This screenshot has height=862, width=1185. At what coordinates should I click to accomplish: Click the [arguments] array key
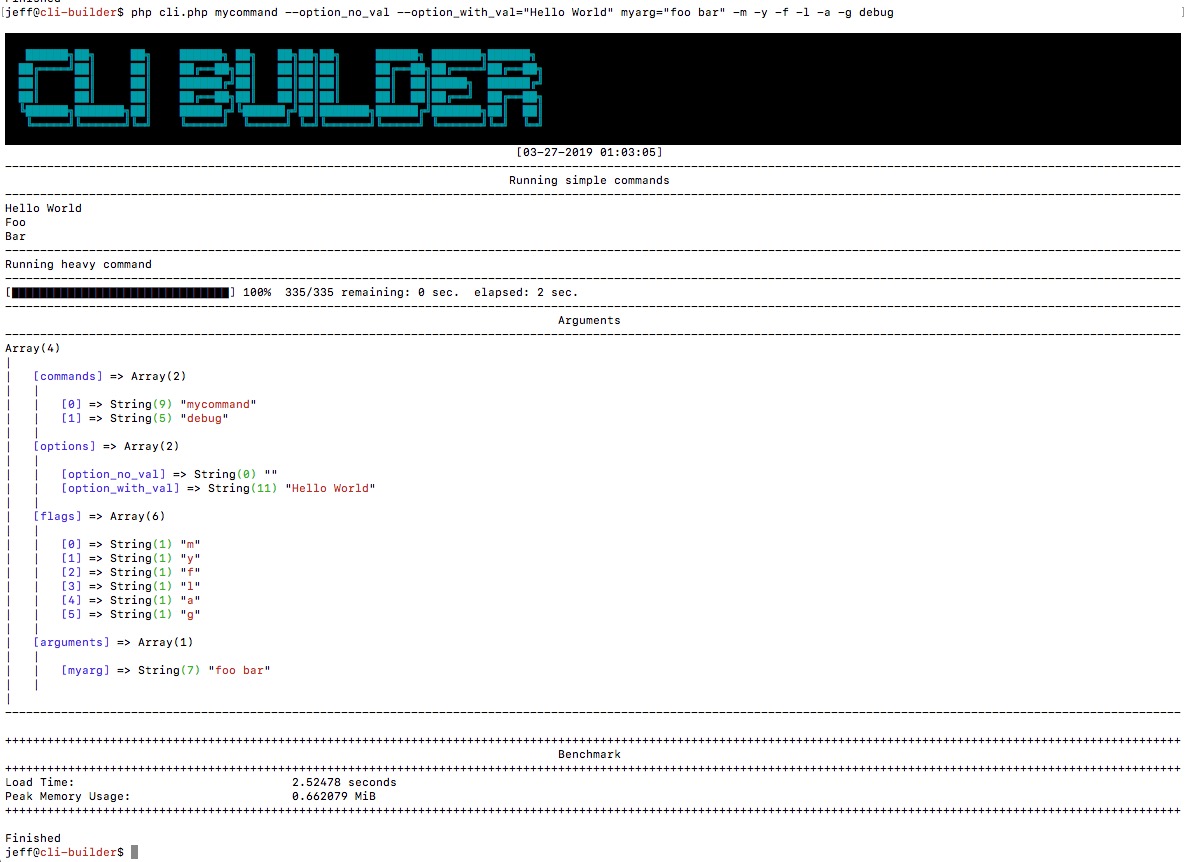[71, 642]
